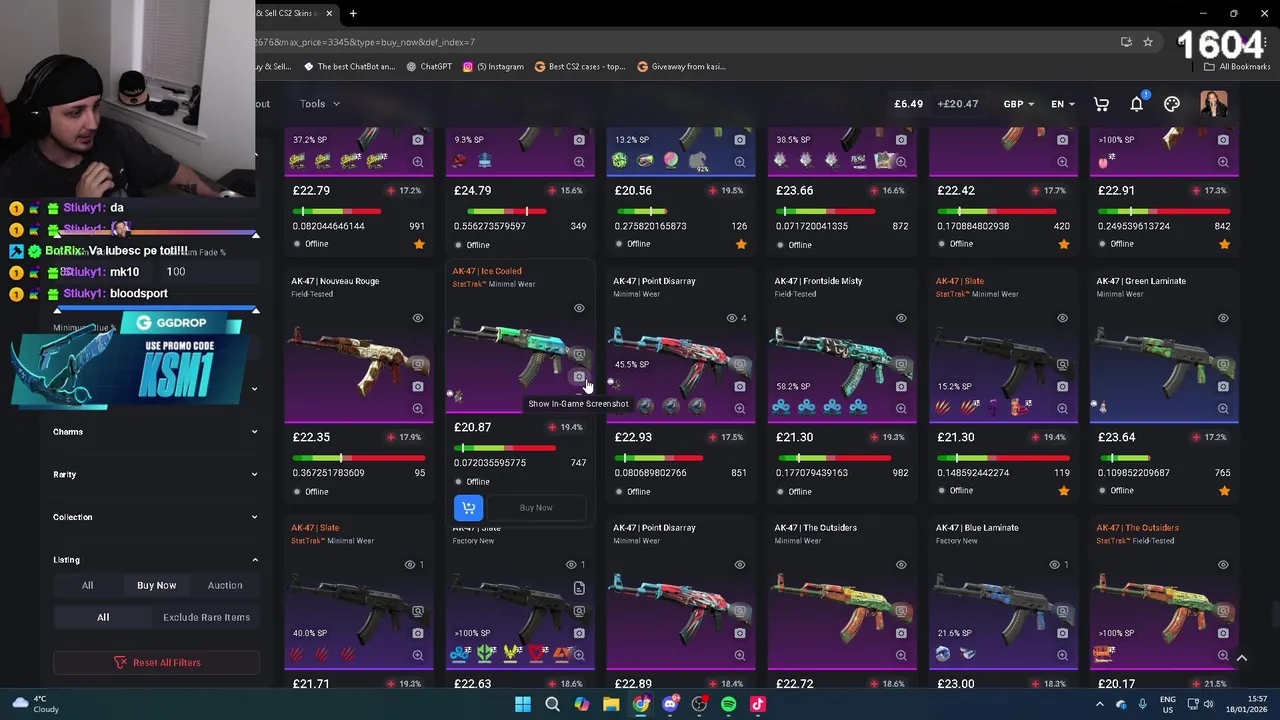
Task: Add AK-47 Ice Coaled to cart
Action: tap(468, 508)
